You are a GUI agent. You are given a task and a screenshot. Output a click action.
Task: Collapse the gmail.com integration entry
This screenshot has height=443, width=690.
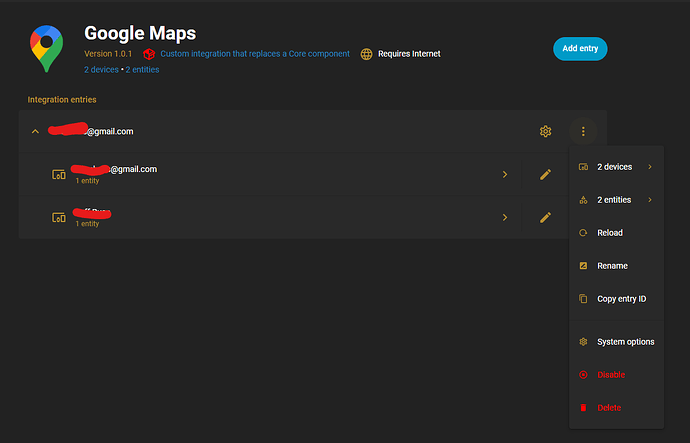[36, 132]
